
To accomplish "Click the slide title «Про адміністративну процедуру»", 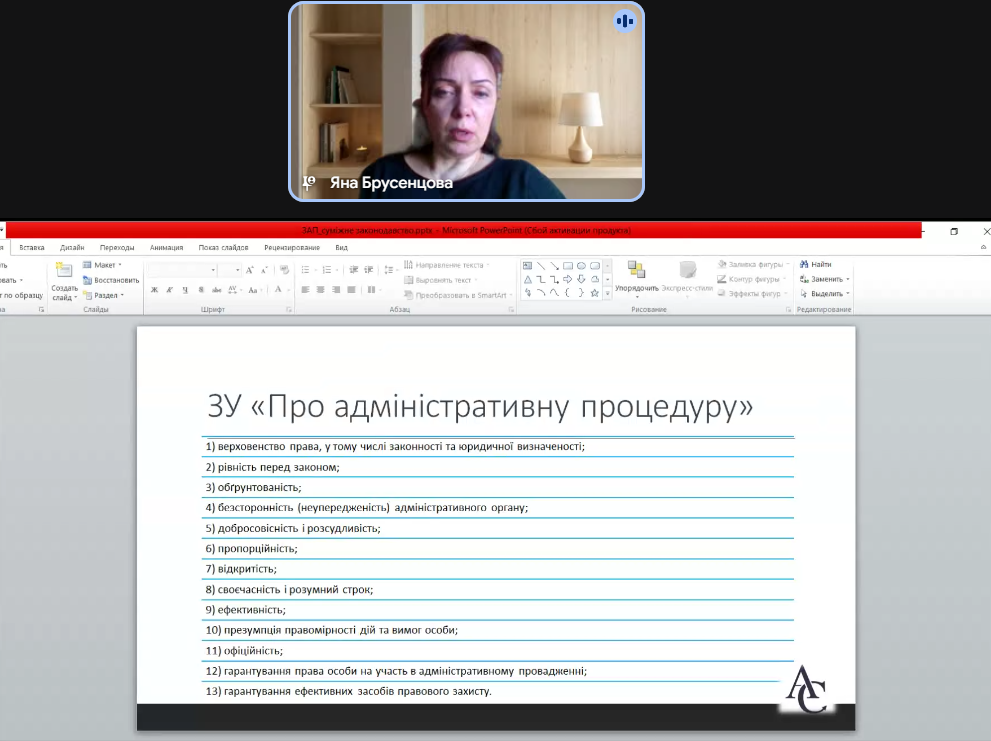I will coord(480,406).
